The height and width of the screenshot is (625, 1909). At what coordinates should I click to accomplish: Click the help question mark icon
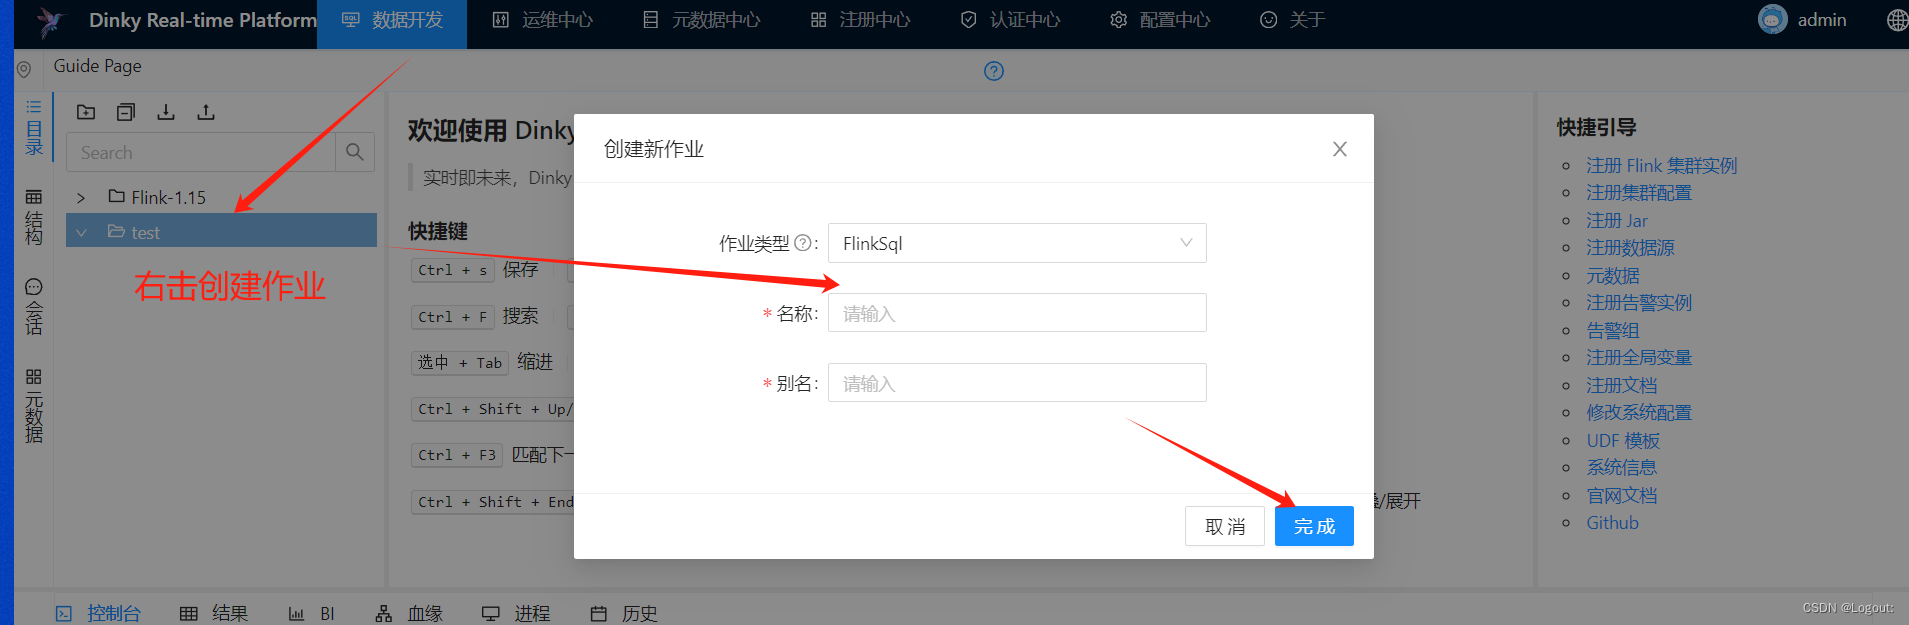coord(994,71)
